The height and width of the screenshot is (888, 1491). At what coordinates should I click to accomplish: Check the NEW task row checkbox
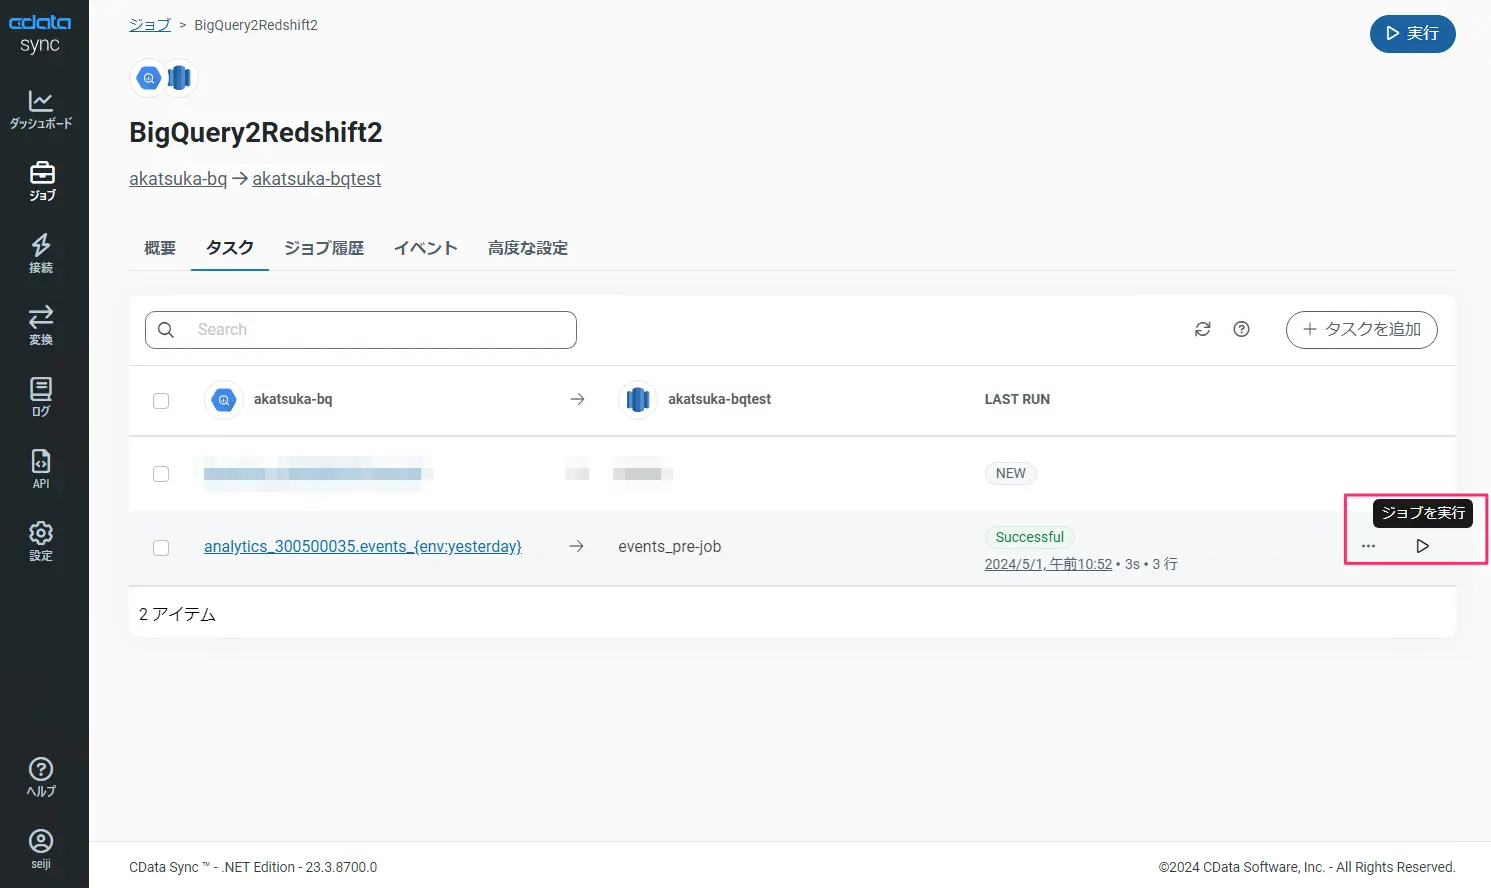(161, 474)
